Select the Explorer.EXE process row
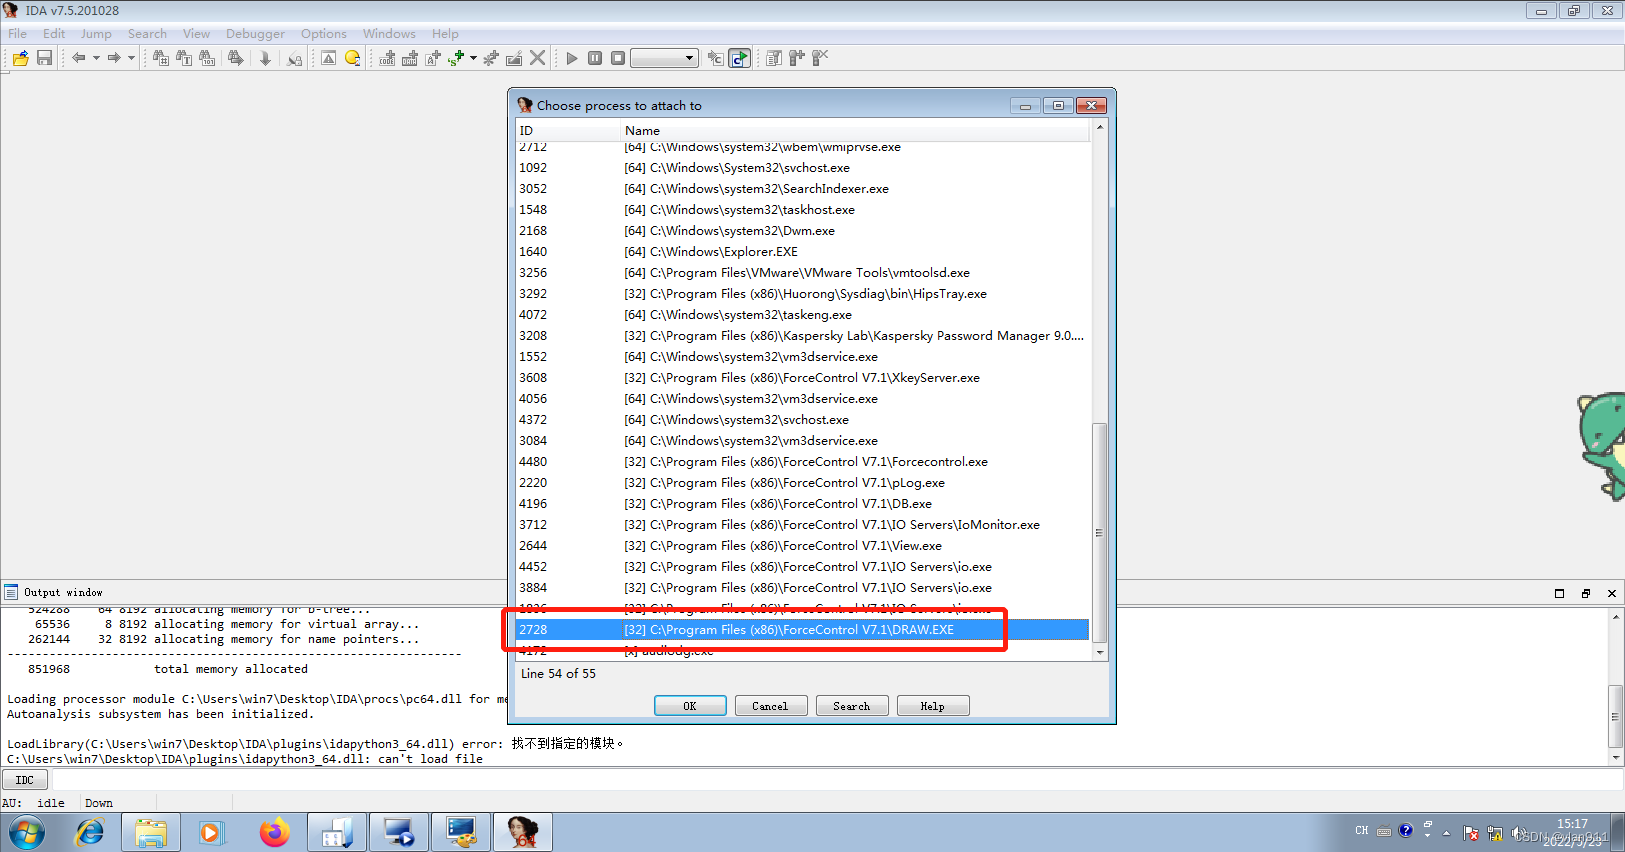1625x852 pixels. (x=802, y=252)
